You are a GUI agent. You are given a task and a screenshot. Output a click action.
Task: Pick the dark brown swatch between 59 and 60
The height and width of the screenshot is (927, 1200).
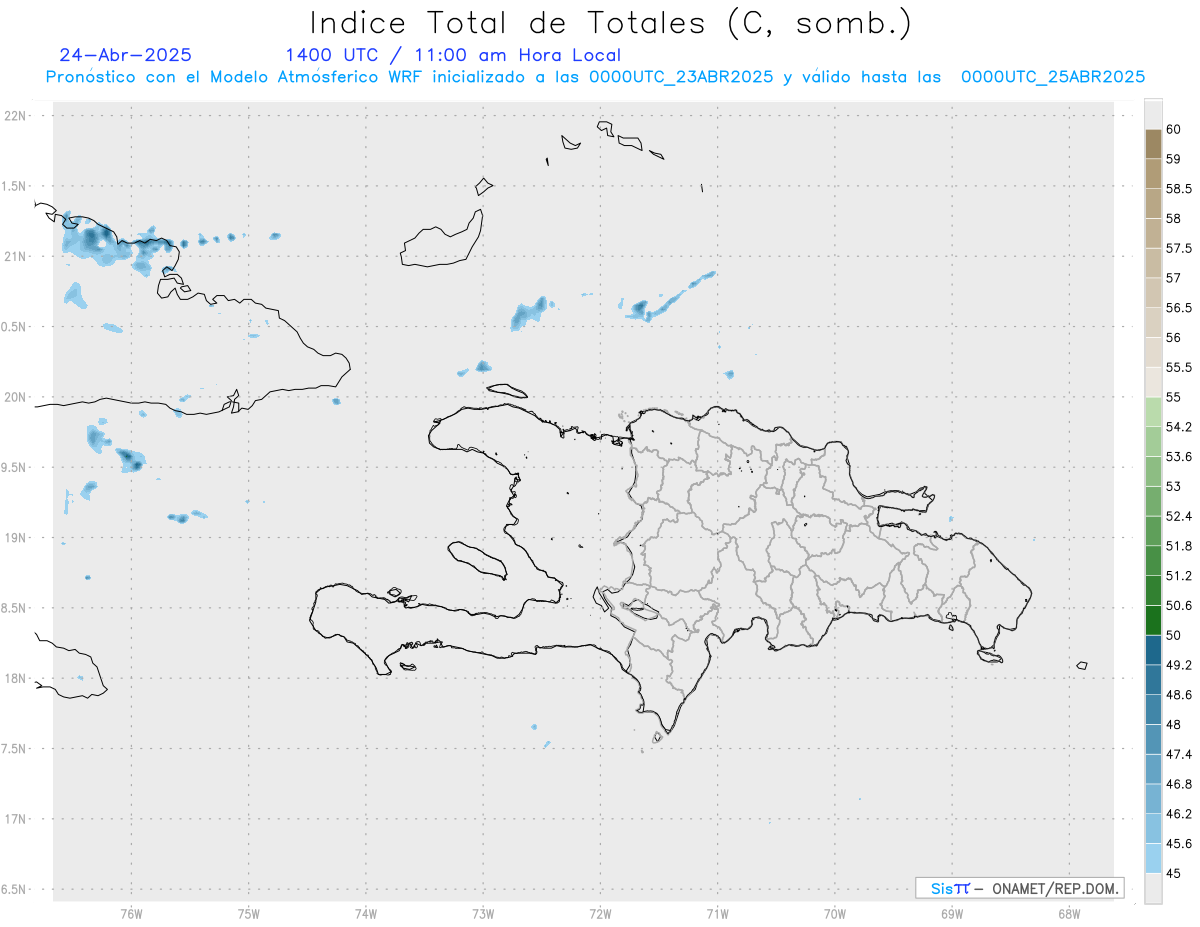pos(1153,144)
